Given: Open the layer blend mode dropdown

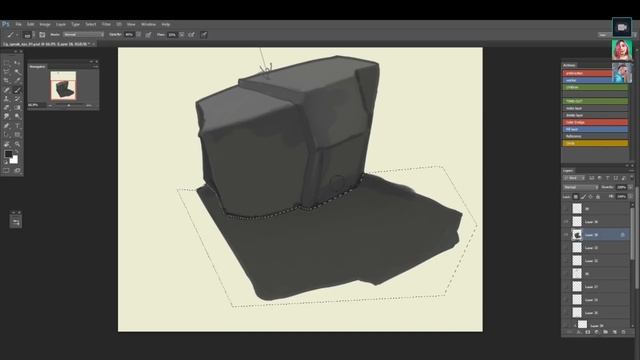Looking at the screenshot, I should [x=580, y=187].
